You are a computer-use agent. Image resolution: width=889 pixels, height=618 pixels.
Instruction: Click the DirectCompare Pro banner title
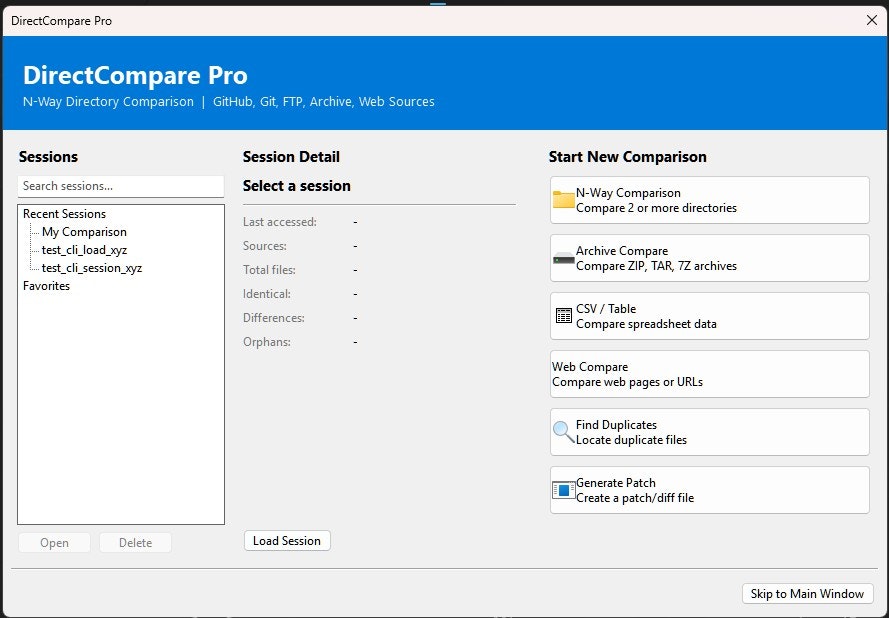coord(135,75)
